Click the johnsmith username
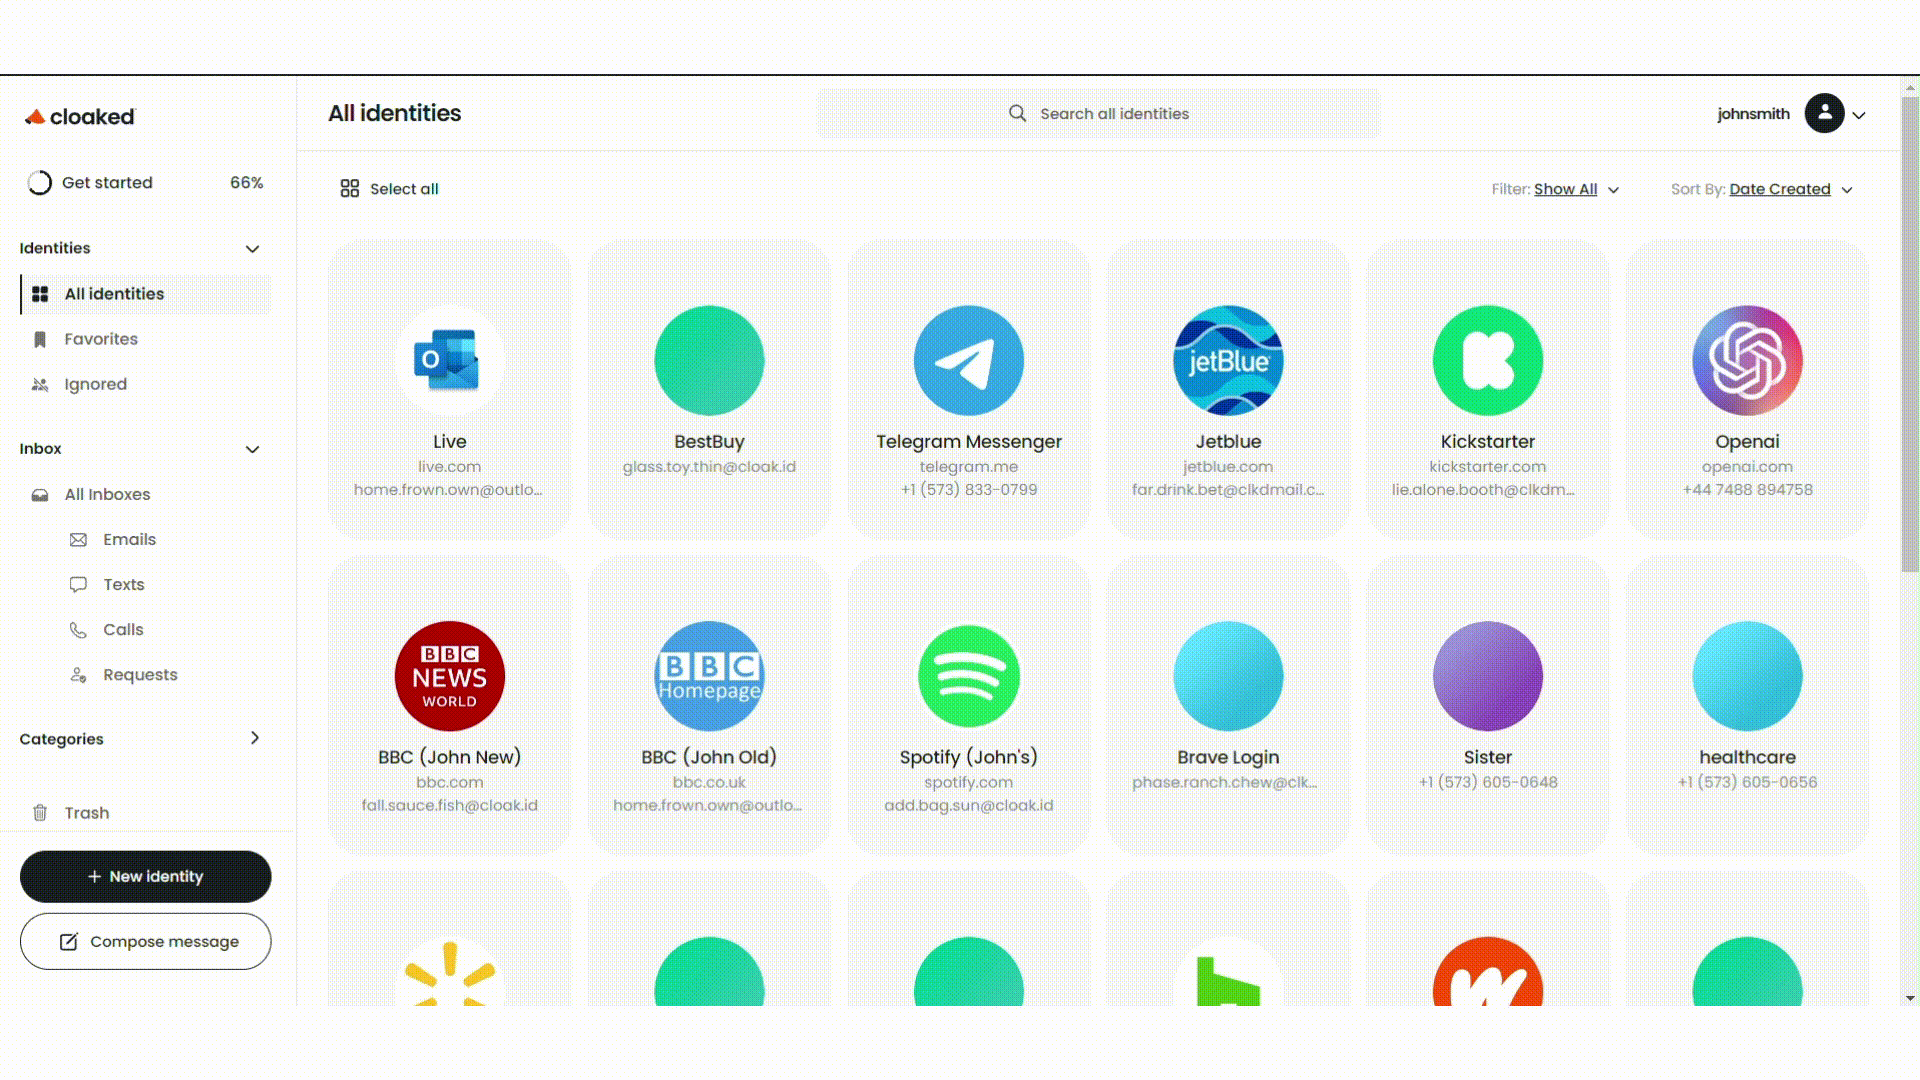 tap(1753, 114)
